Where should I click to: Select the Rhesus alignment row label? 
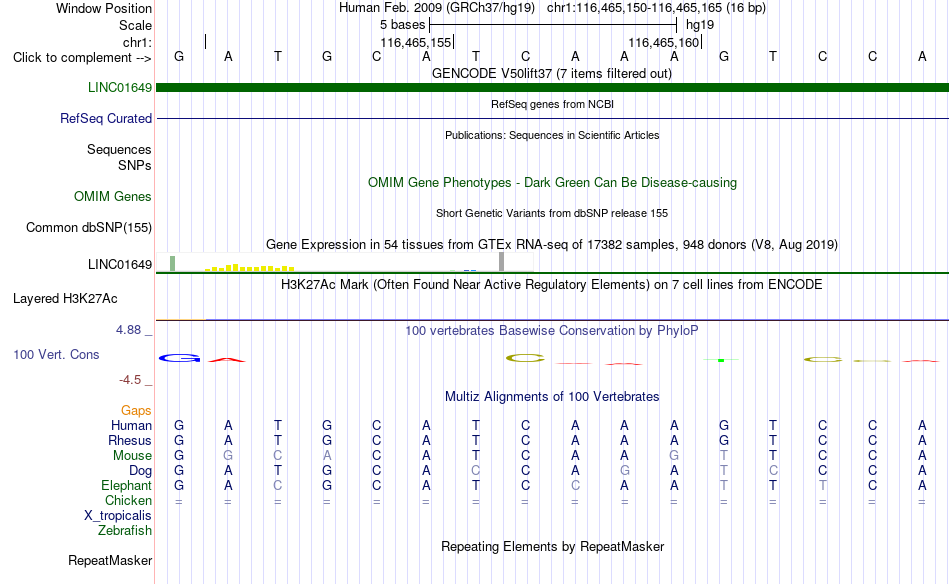tap(130, 440)
